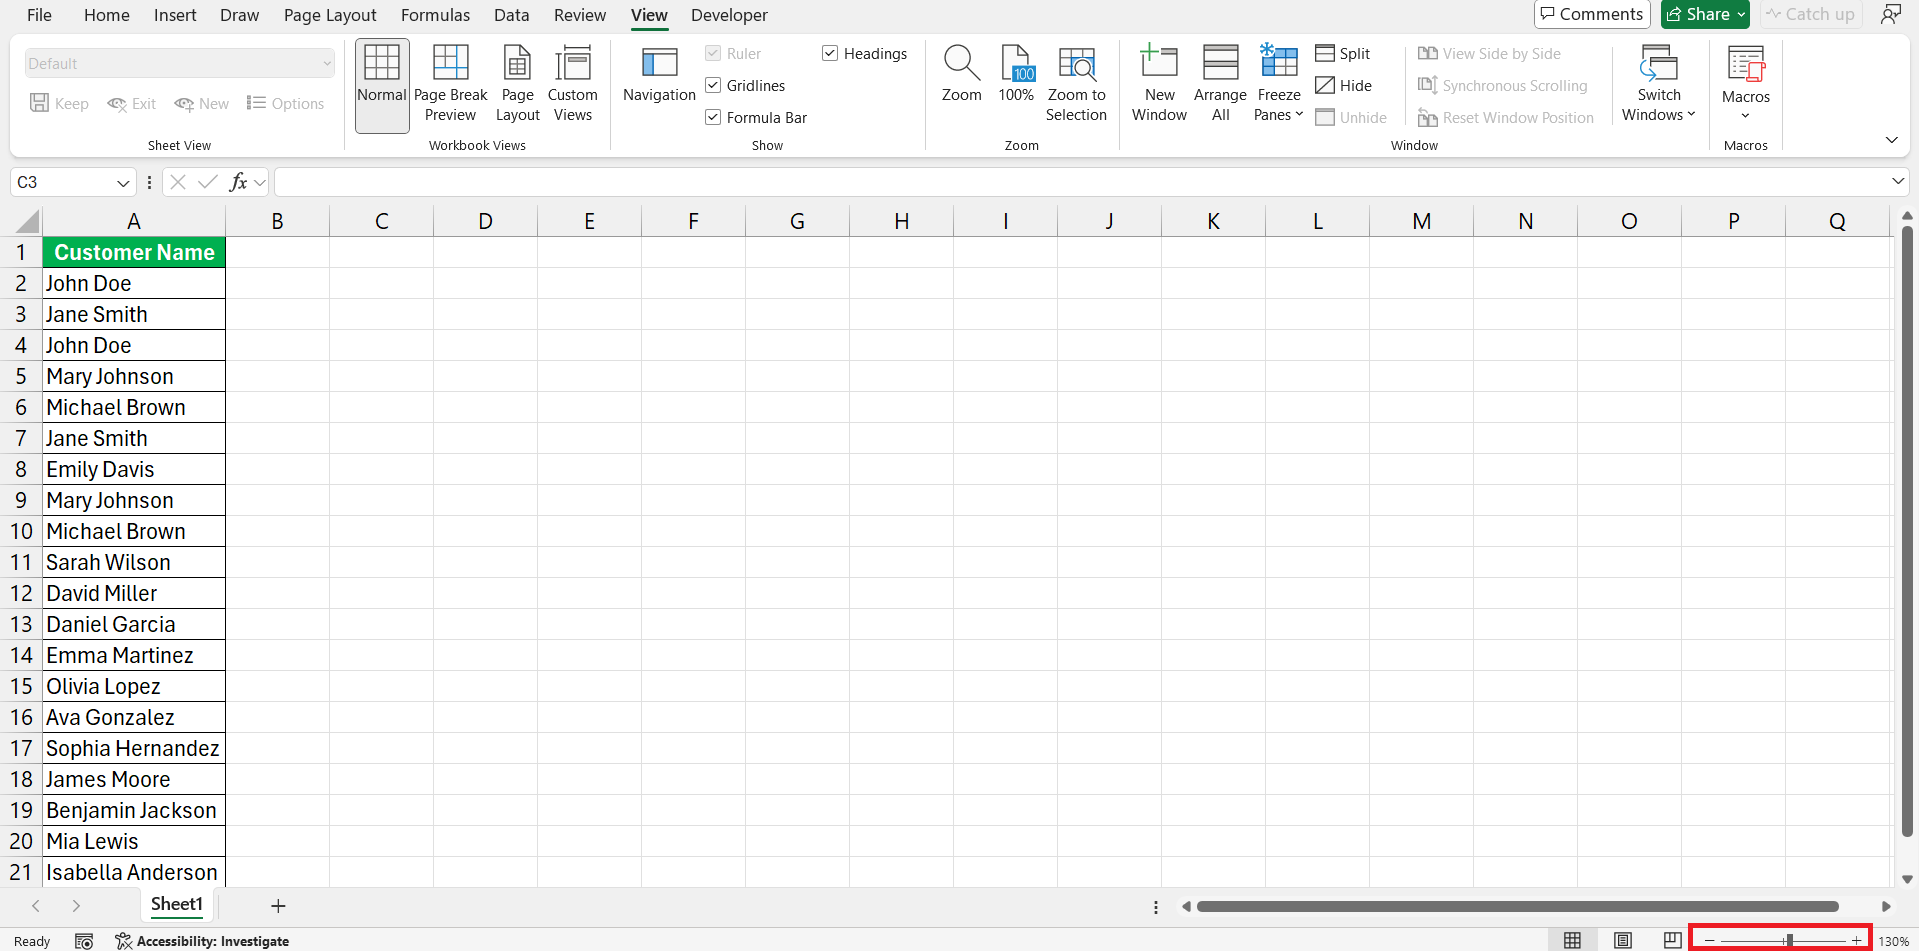Image resolution: width=1919 pixels, height=951 pixels.
Task: Click the Draw tab
Action: tap(240, 15)
